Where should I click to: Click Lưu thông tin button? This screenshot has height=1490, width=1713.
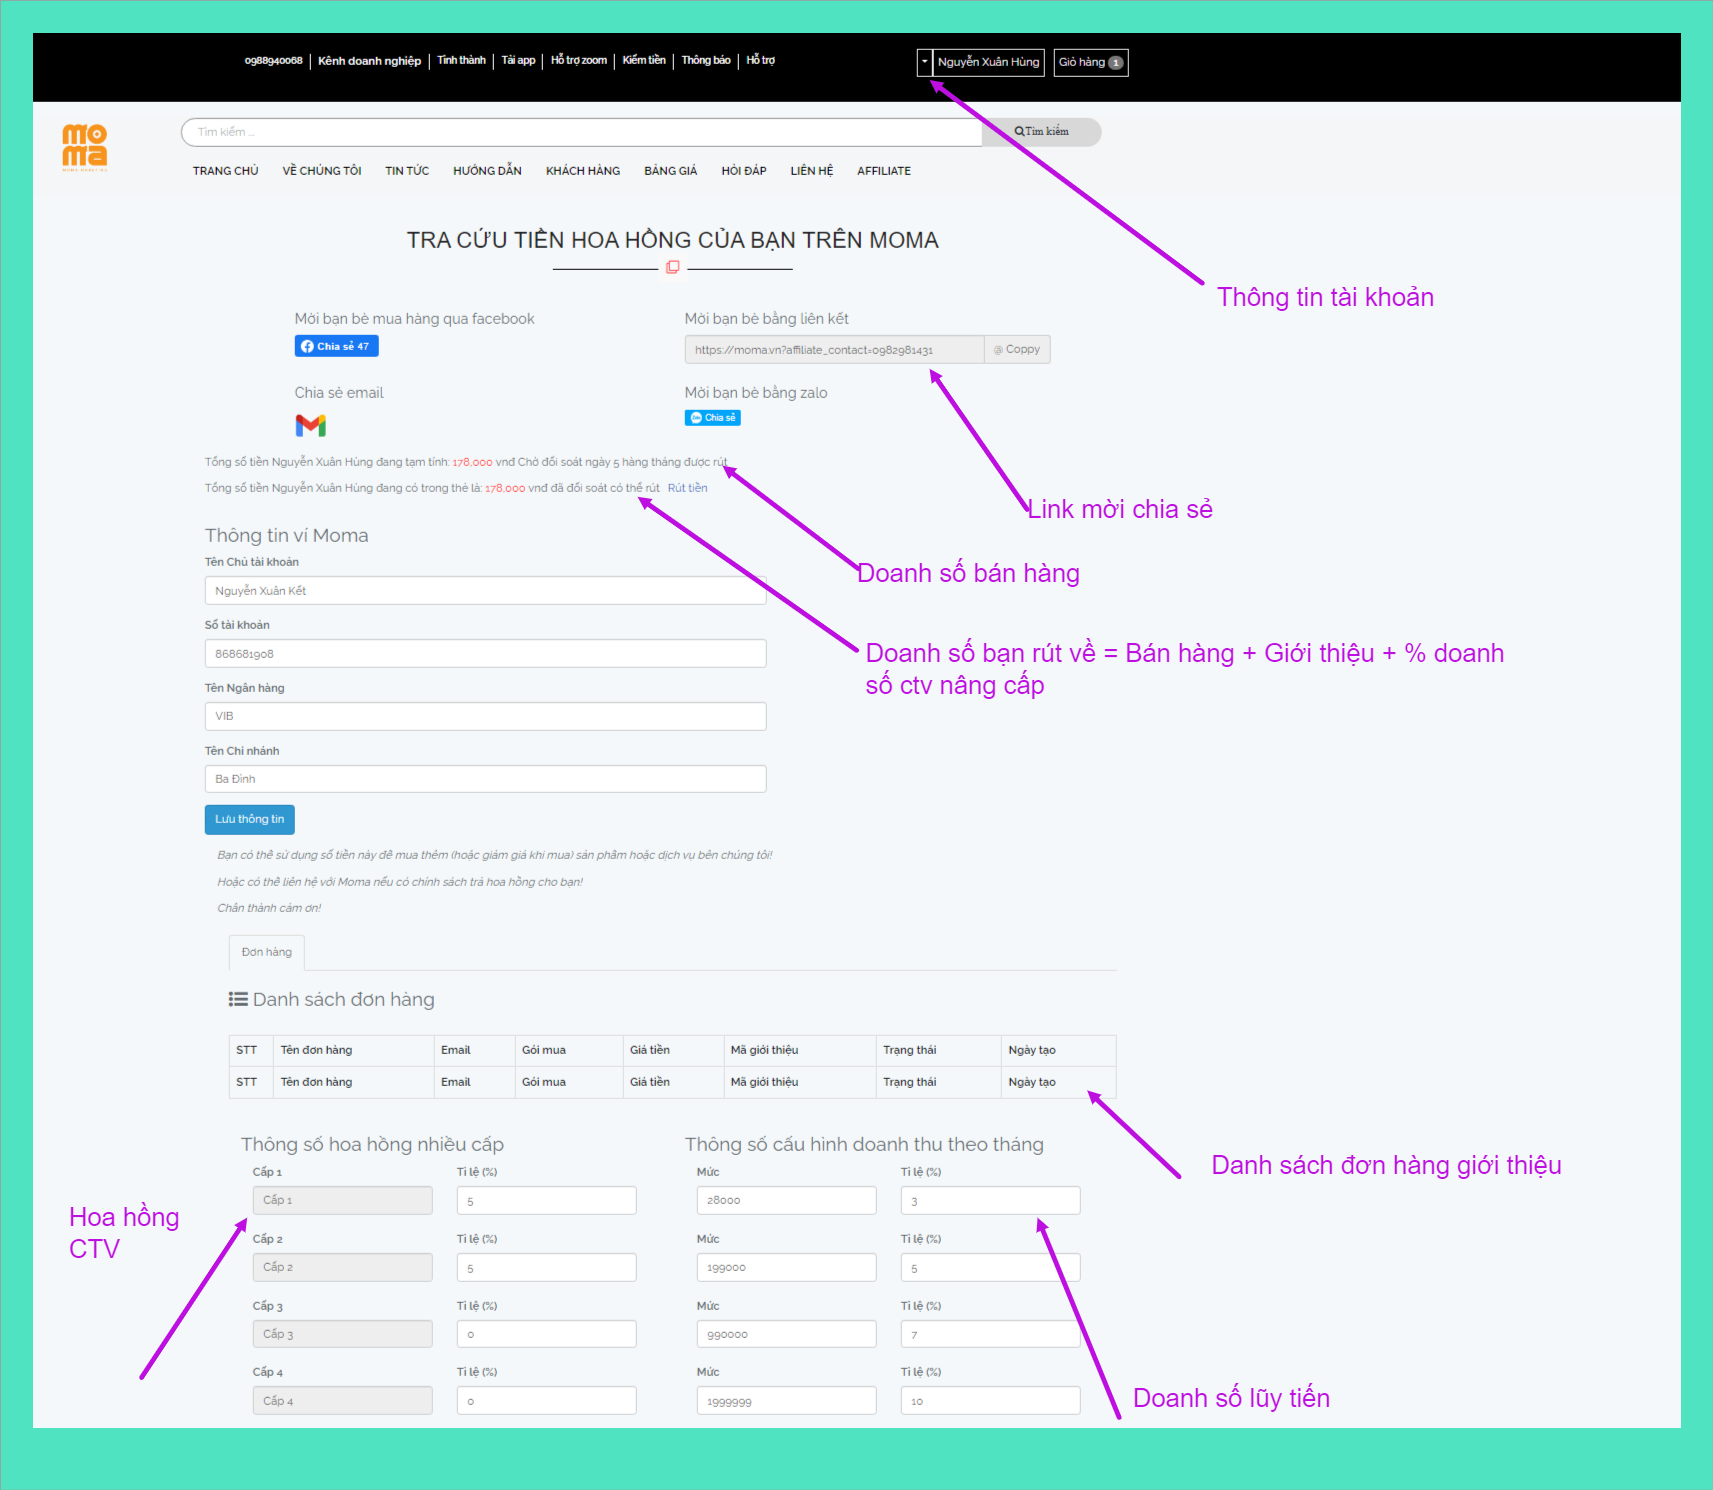click(x=249, y=820)
